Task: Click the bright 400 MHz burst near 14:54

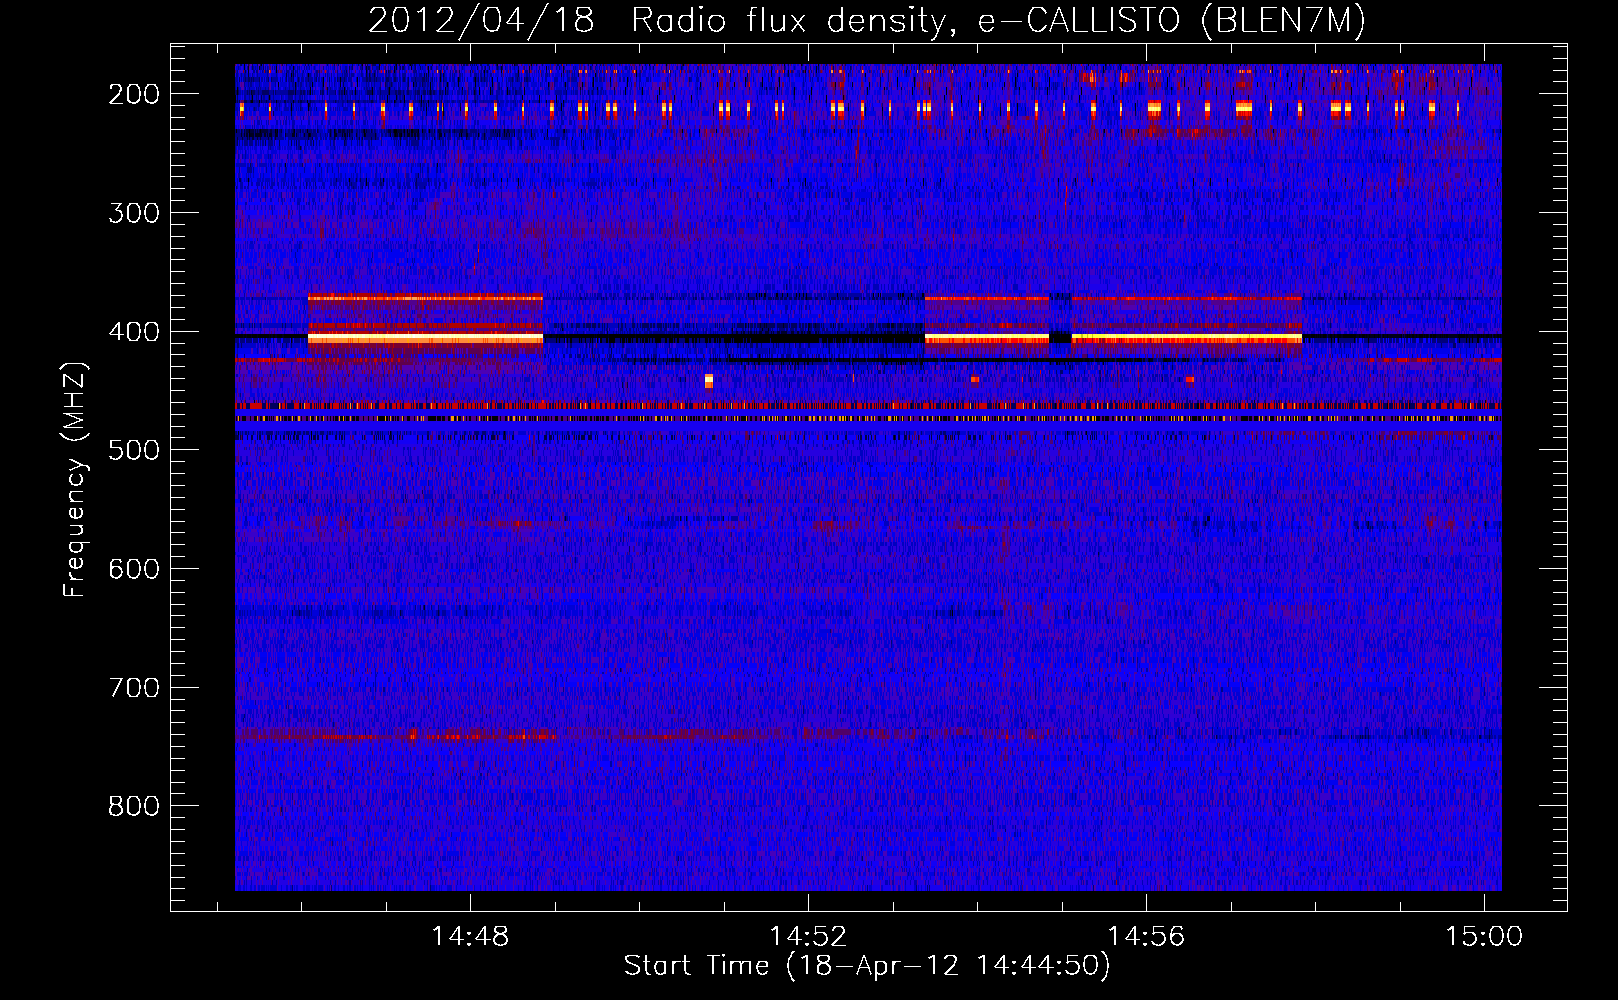Action: coord(987,339)
